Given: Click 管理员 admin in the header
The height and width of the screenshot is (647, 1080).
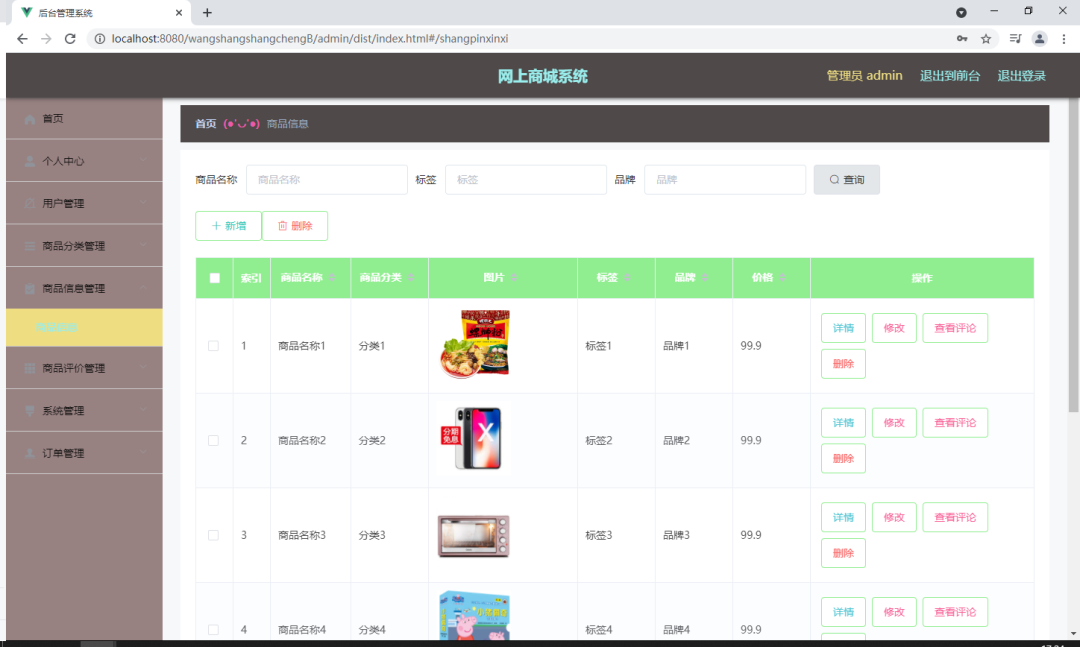Looking at the screenshot, I should pos(864,76).
